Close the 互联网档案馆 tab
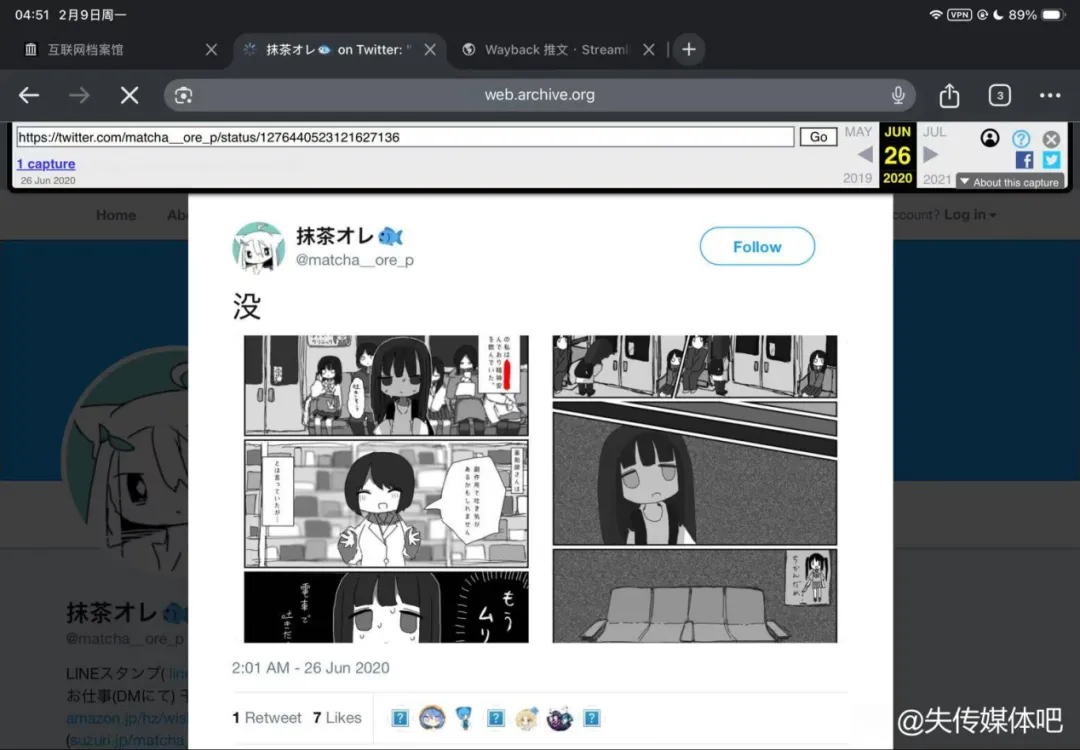1080x750 pixels. tap(211, 50)
